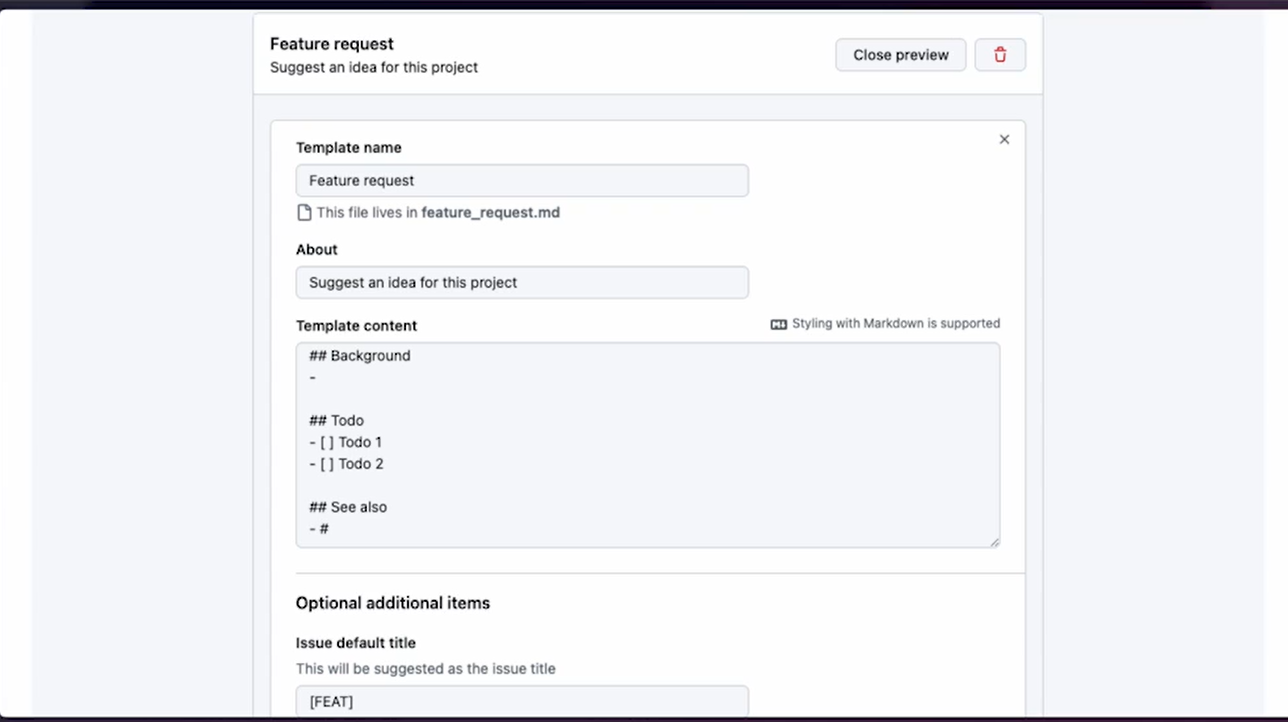Place cursor on the Todo 2 checklist line
This screenshot has height=722, width=1288.
point(346,464)
